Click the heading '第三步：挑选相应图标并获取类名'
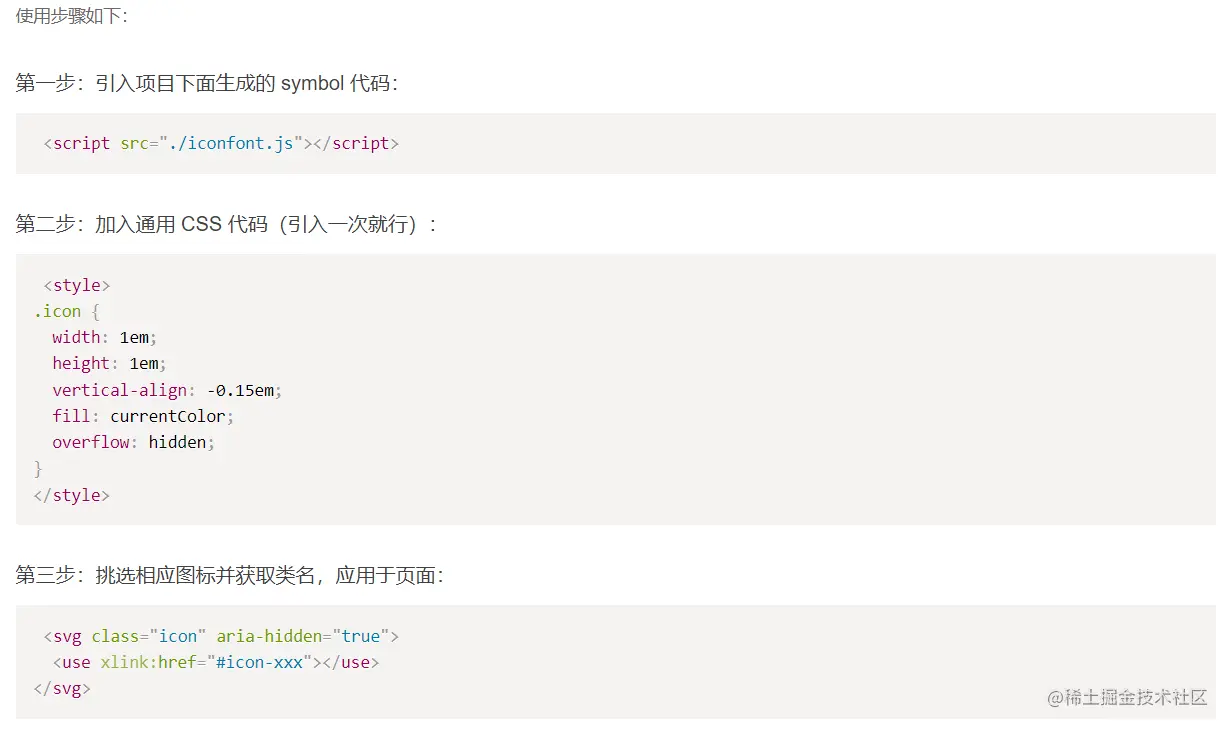The width and height of the screenshot is (1229, 729). coord(230,575)
